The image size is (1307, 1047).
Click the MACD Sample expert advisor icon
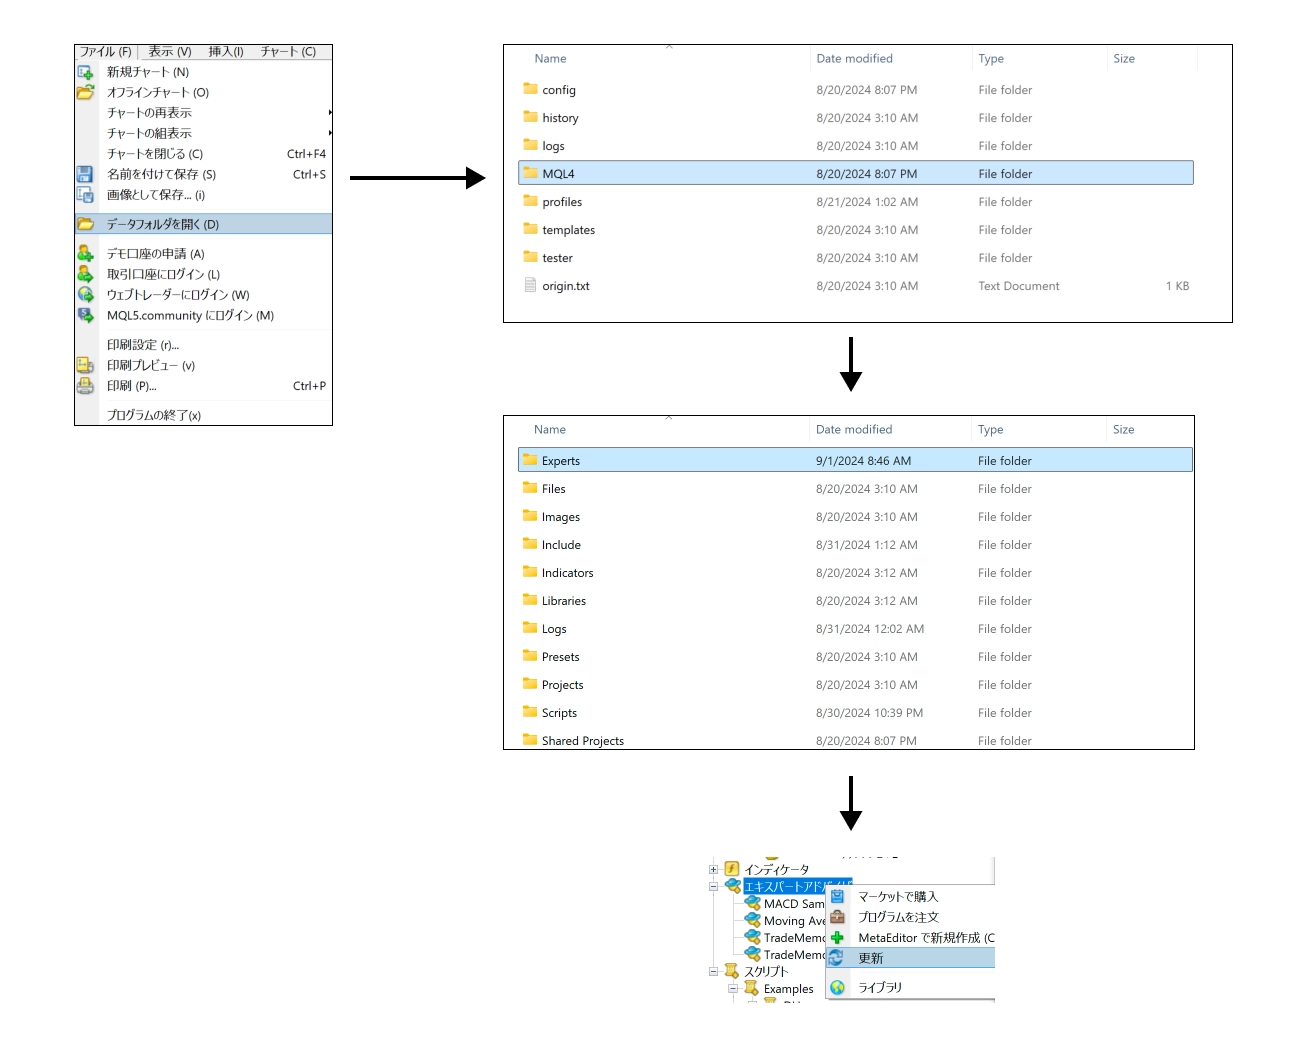(753, 904)
